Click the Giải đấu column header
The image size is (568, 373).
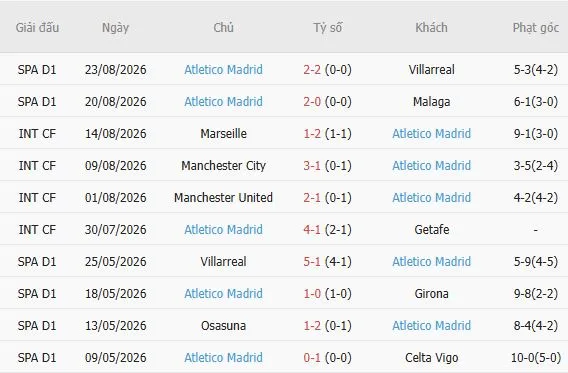pyautogui.click(x=37, y=28)
